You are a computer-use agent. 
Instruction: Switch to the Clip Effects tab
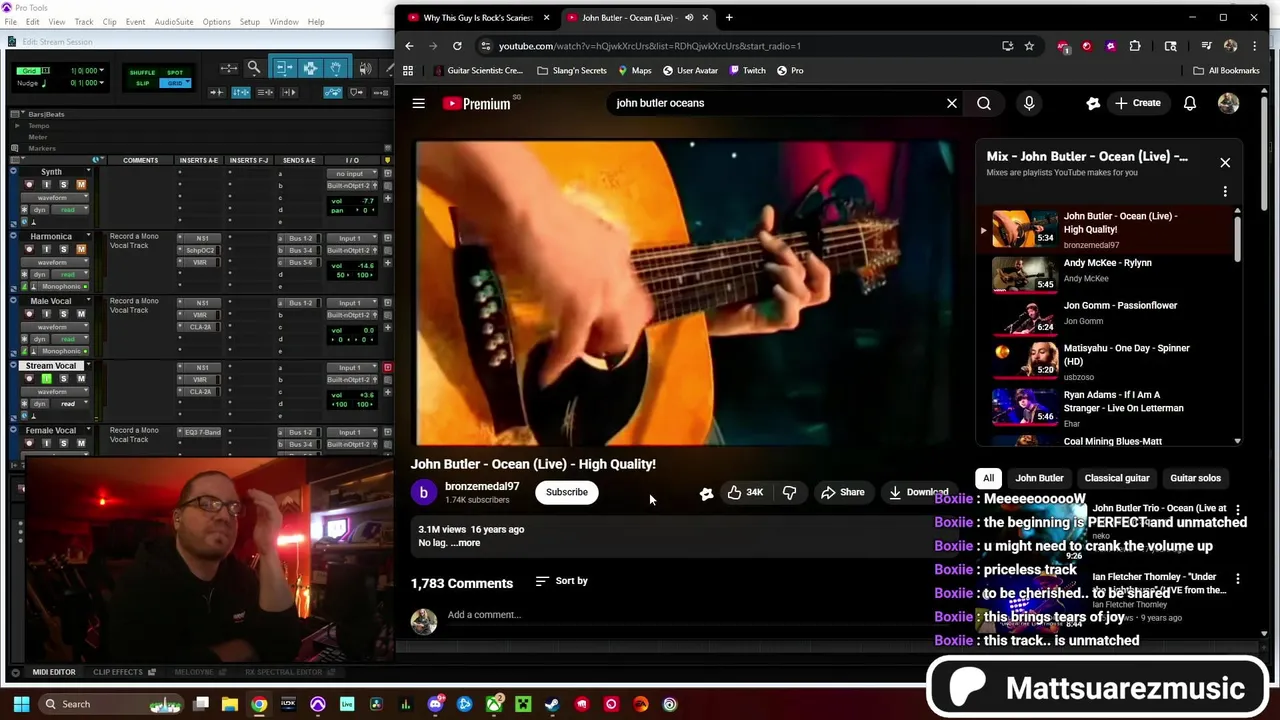(x=118, y=672)
